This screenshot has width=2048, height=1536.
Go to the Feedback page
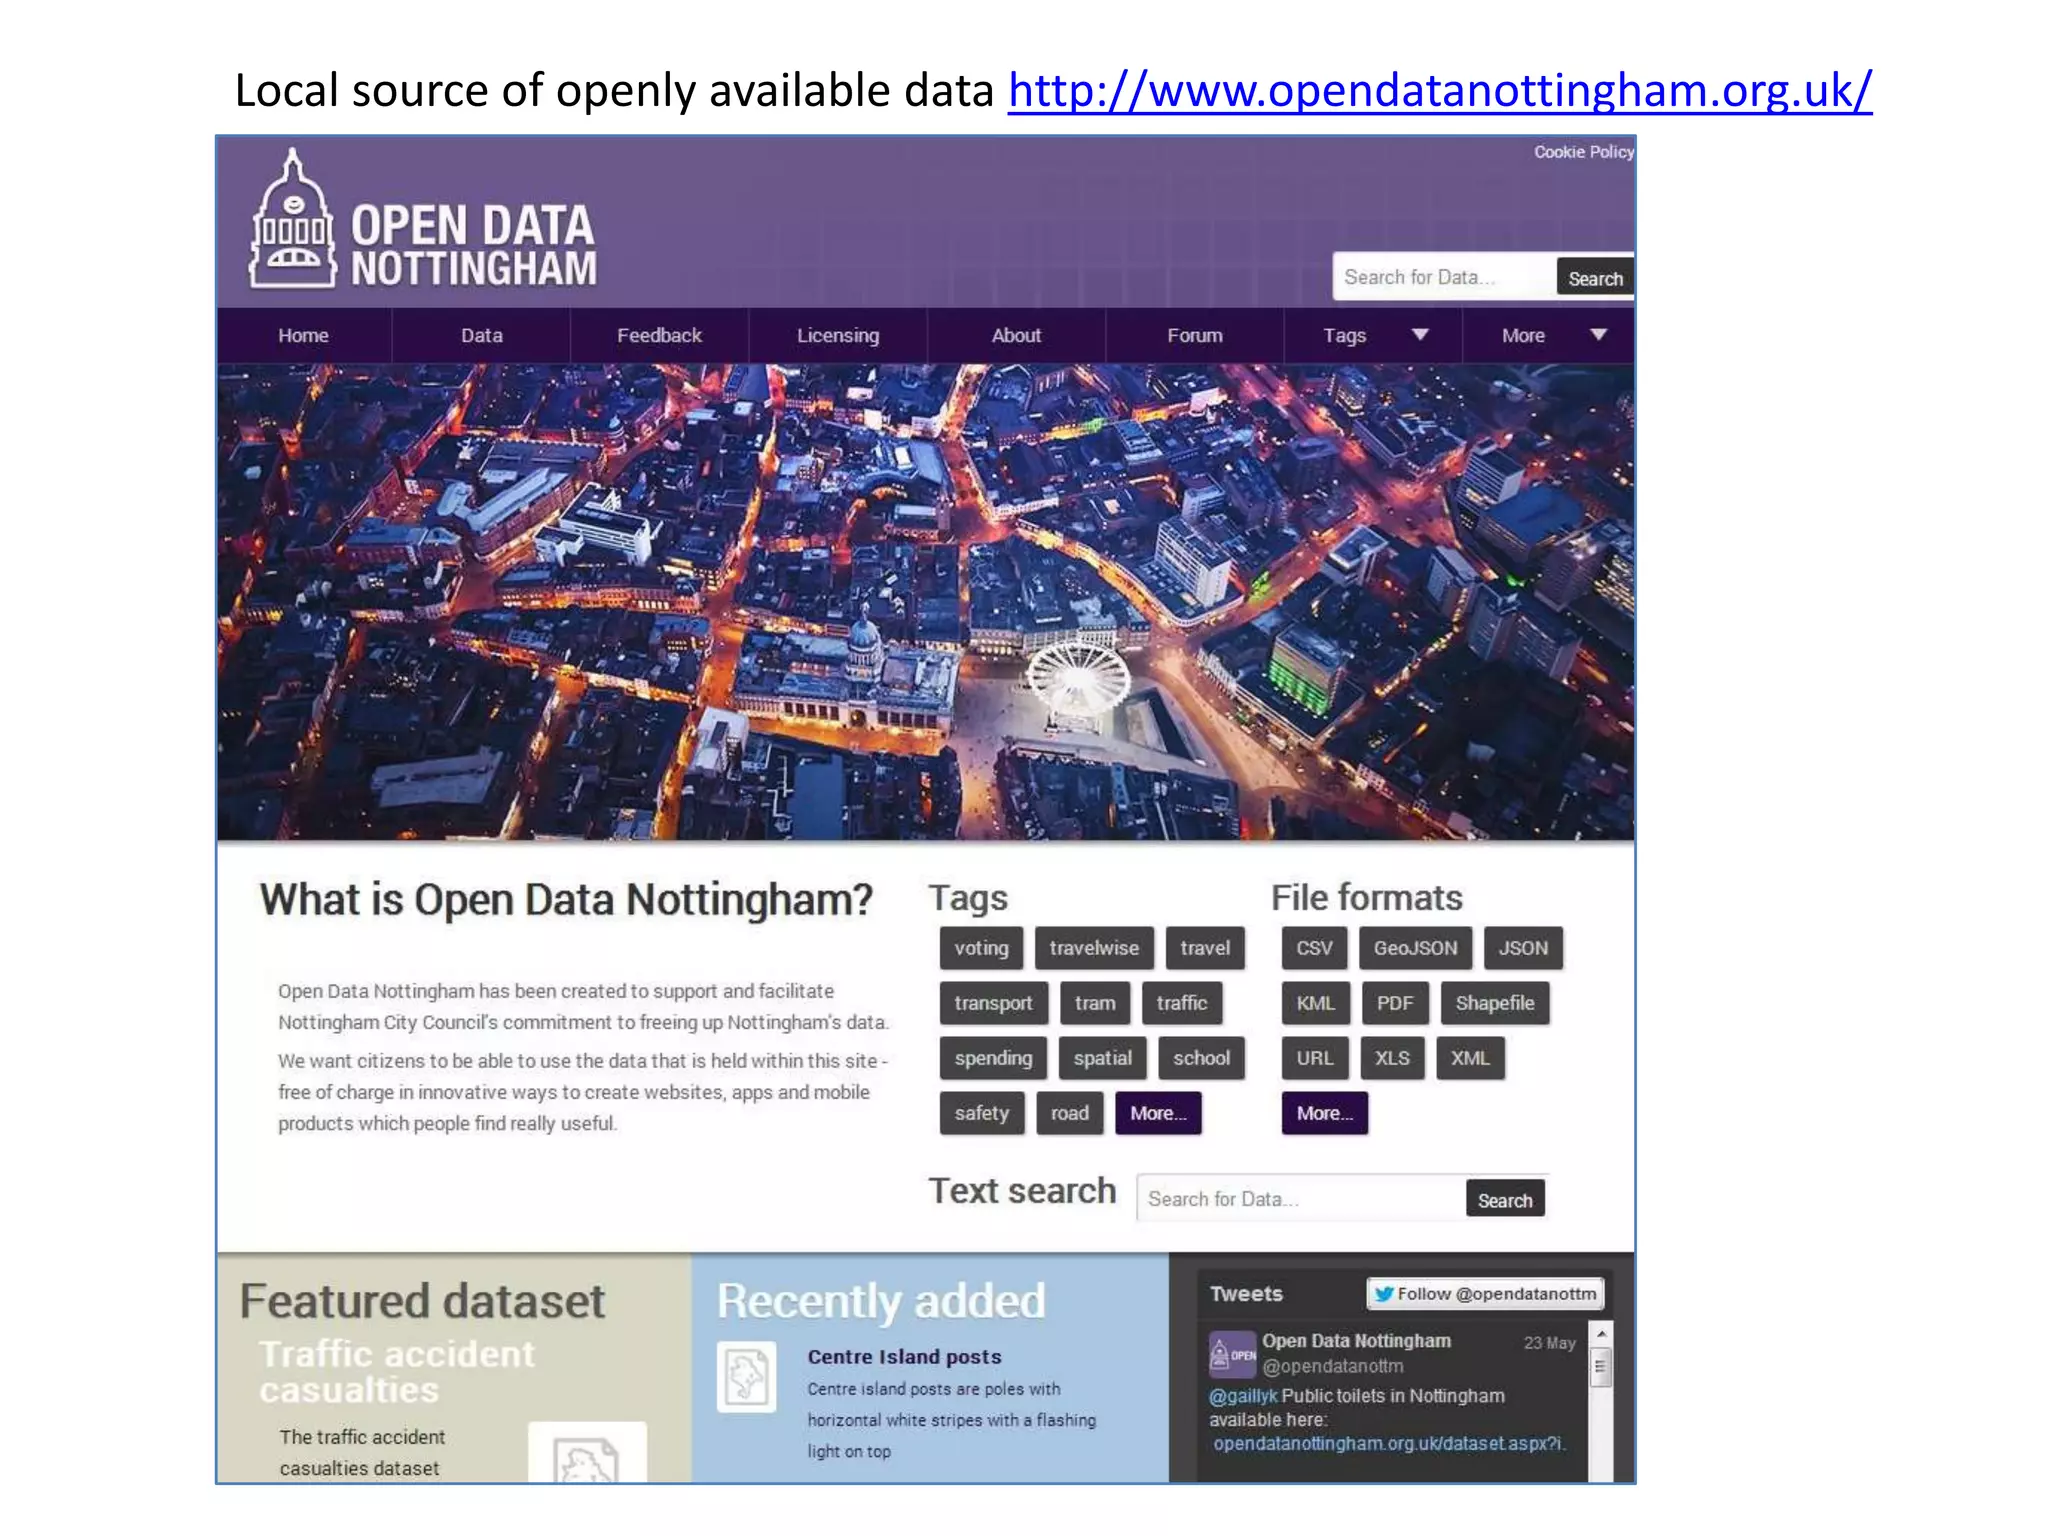659,336
